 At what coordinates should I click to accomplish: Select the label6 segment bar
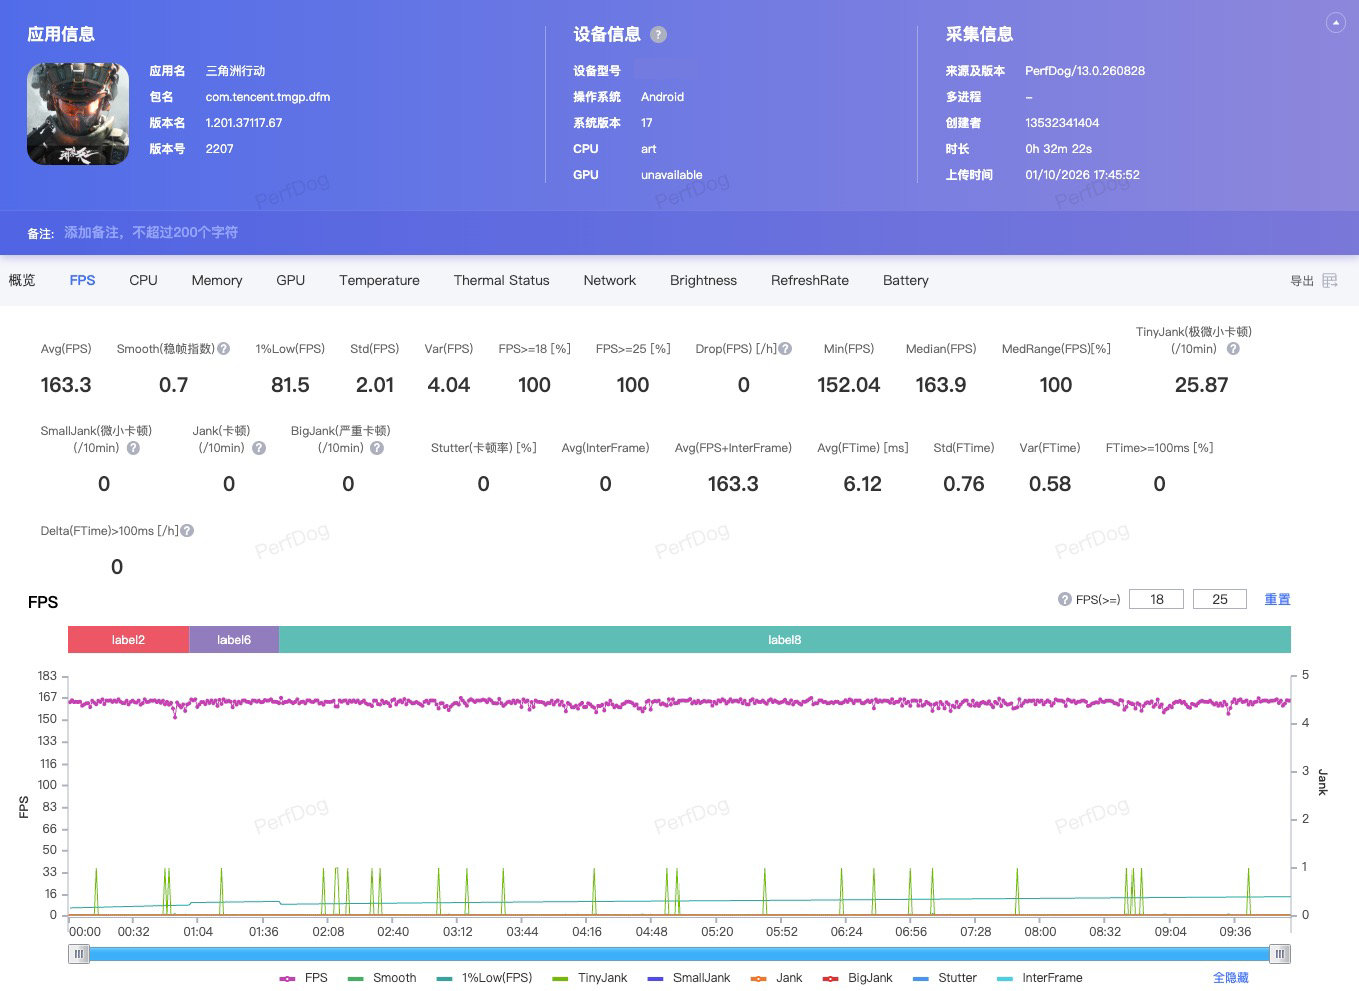click(x=234, y=640)
